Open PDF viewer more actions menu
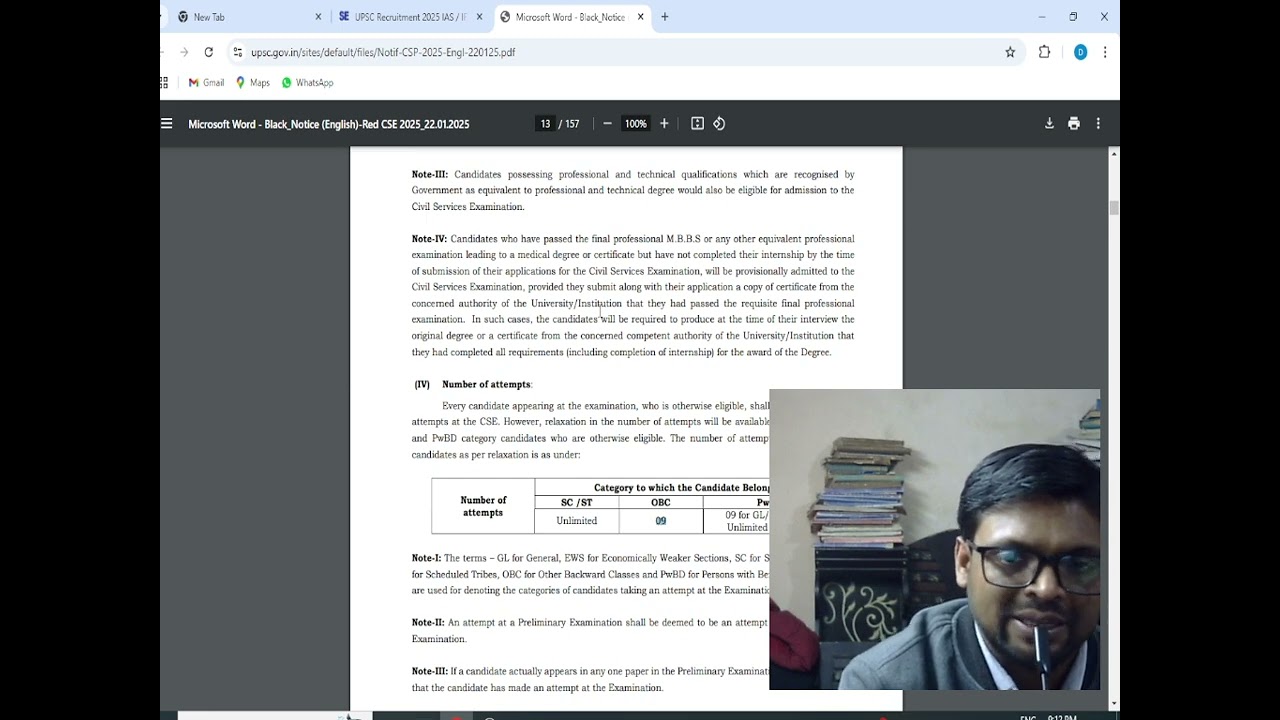The image size is (1280, 720). [x=1098, y=124]
